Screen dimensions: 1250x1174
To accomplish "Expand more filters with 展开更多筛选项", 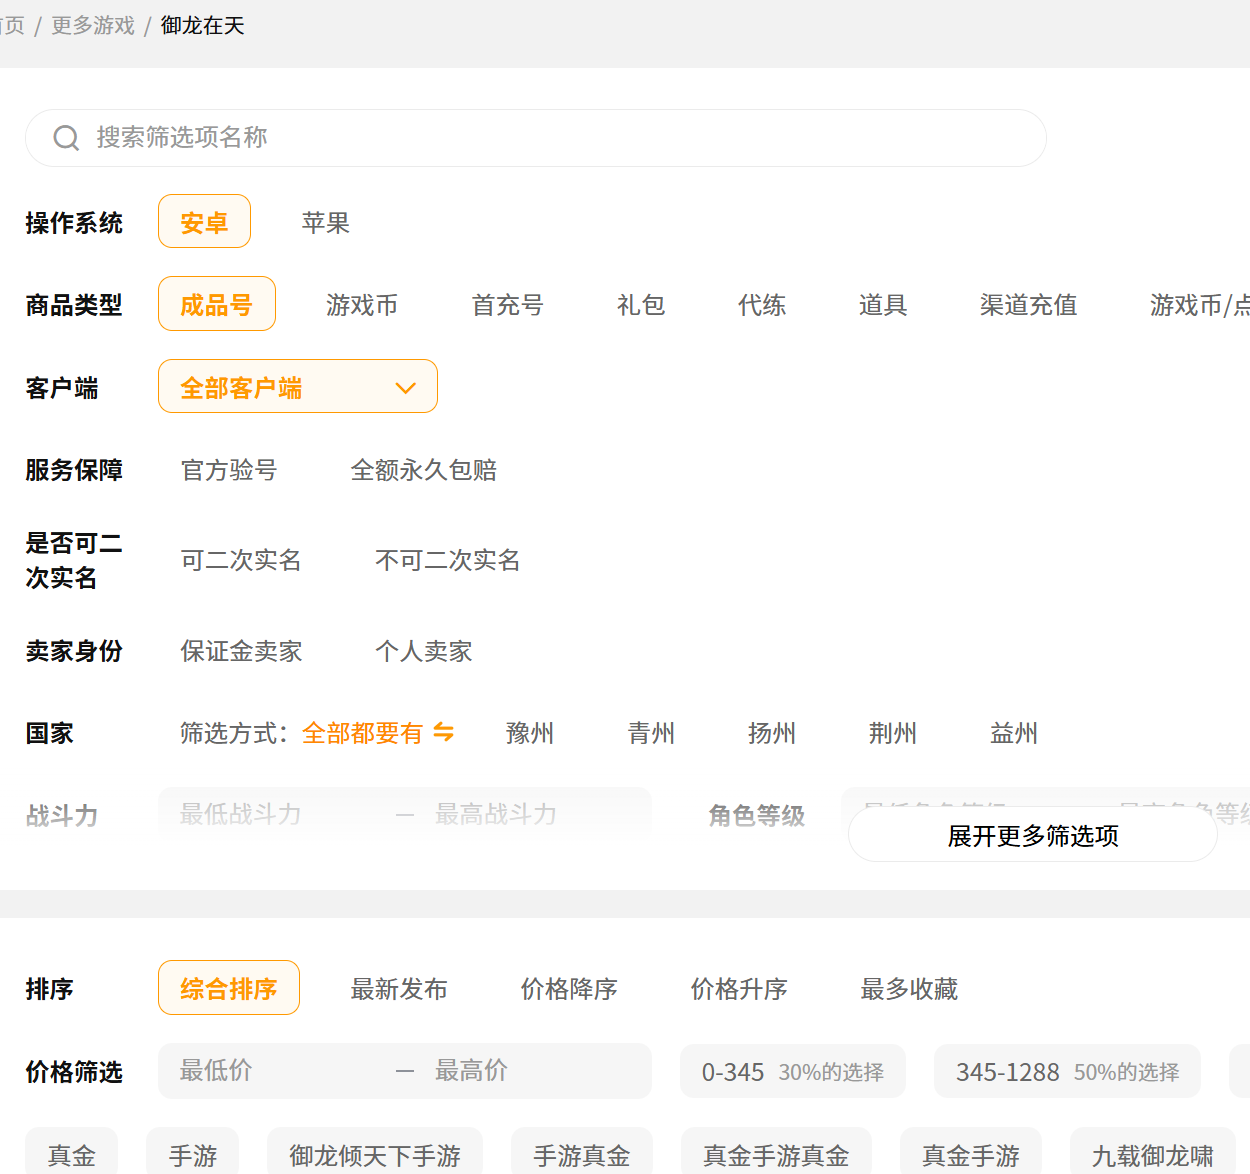I will 1032,835.
